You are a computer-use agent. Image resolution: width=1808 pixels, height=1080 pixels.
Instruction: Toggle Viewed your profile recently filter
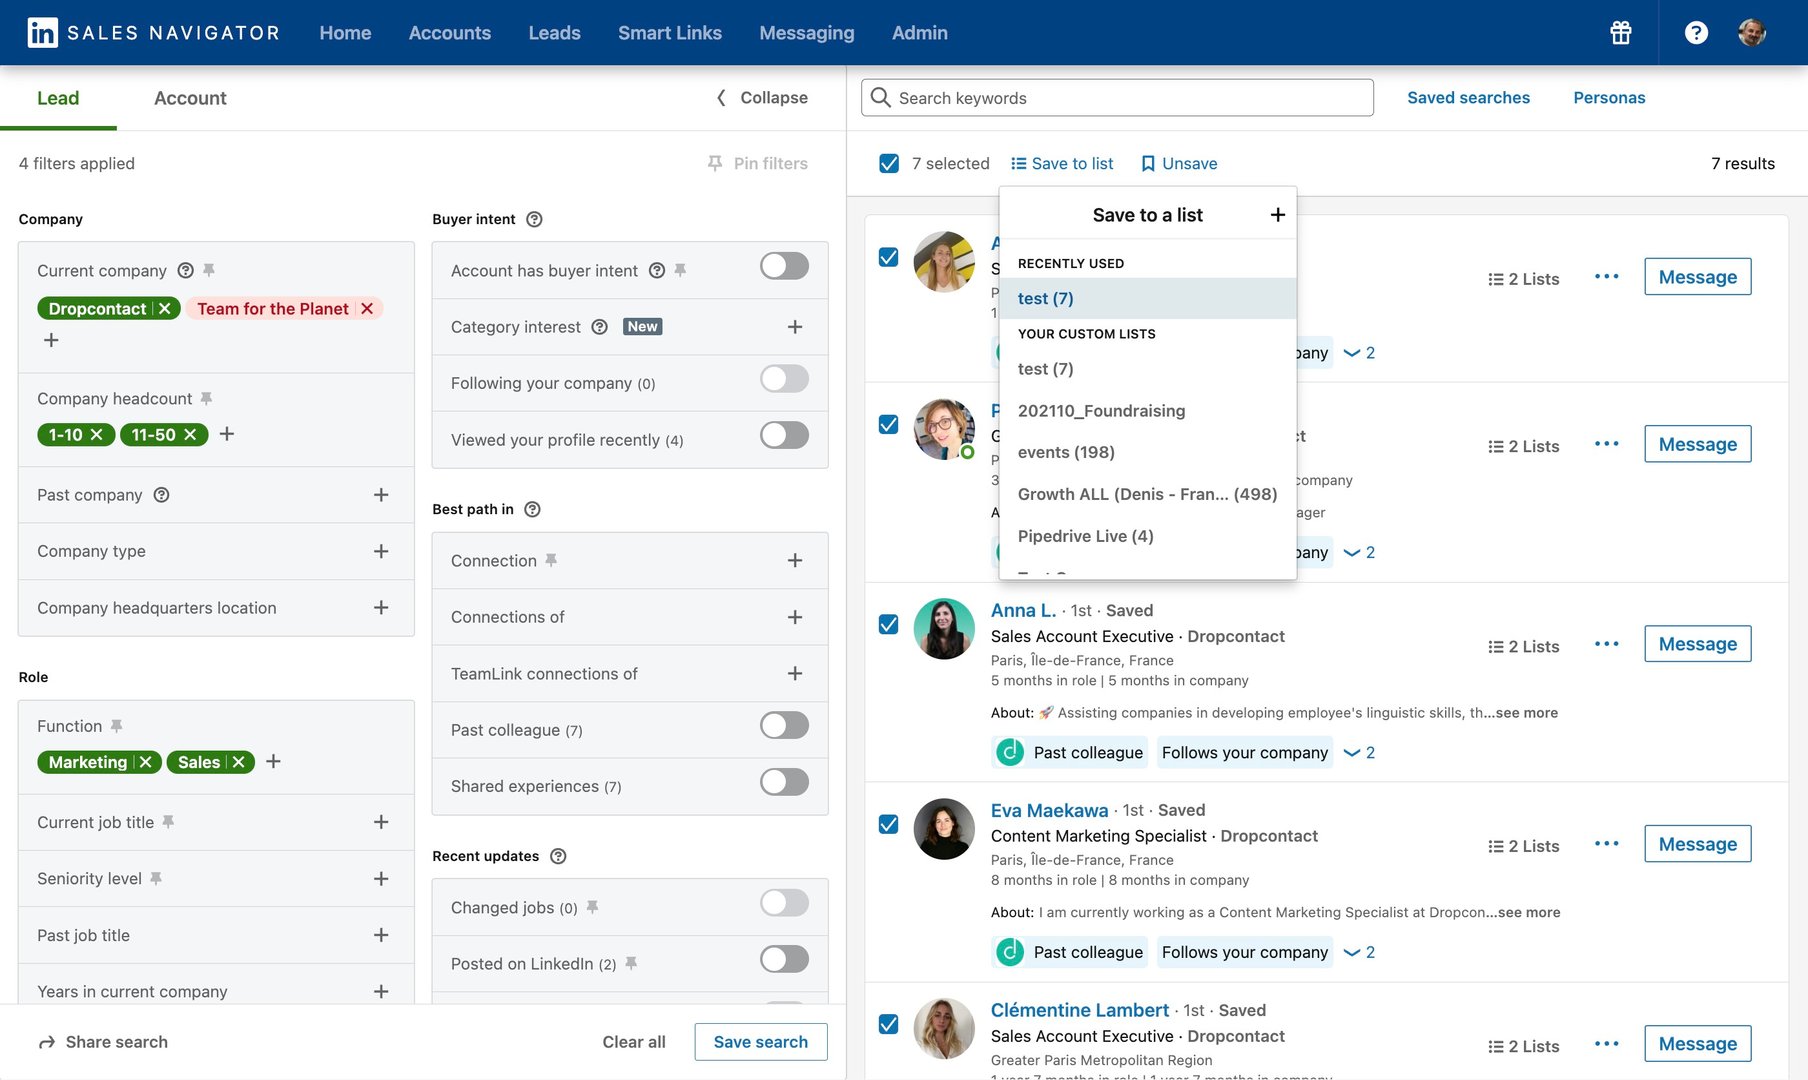(784, 436)
